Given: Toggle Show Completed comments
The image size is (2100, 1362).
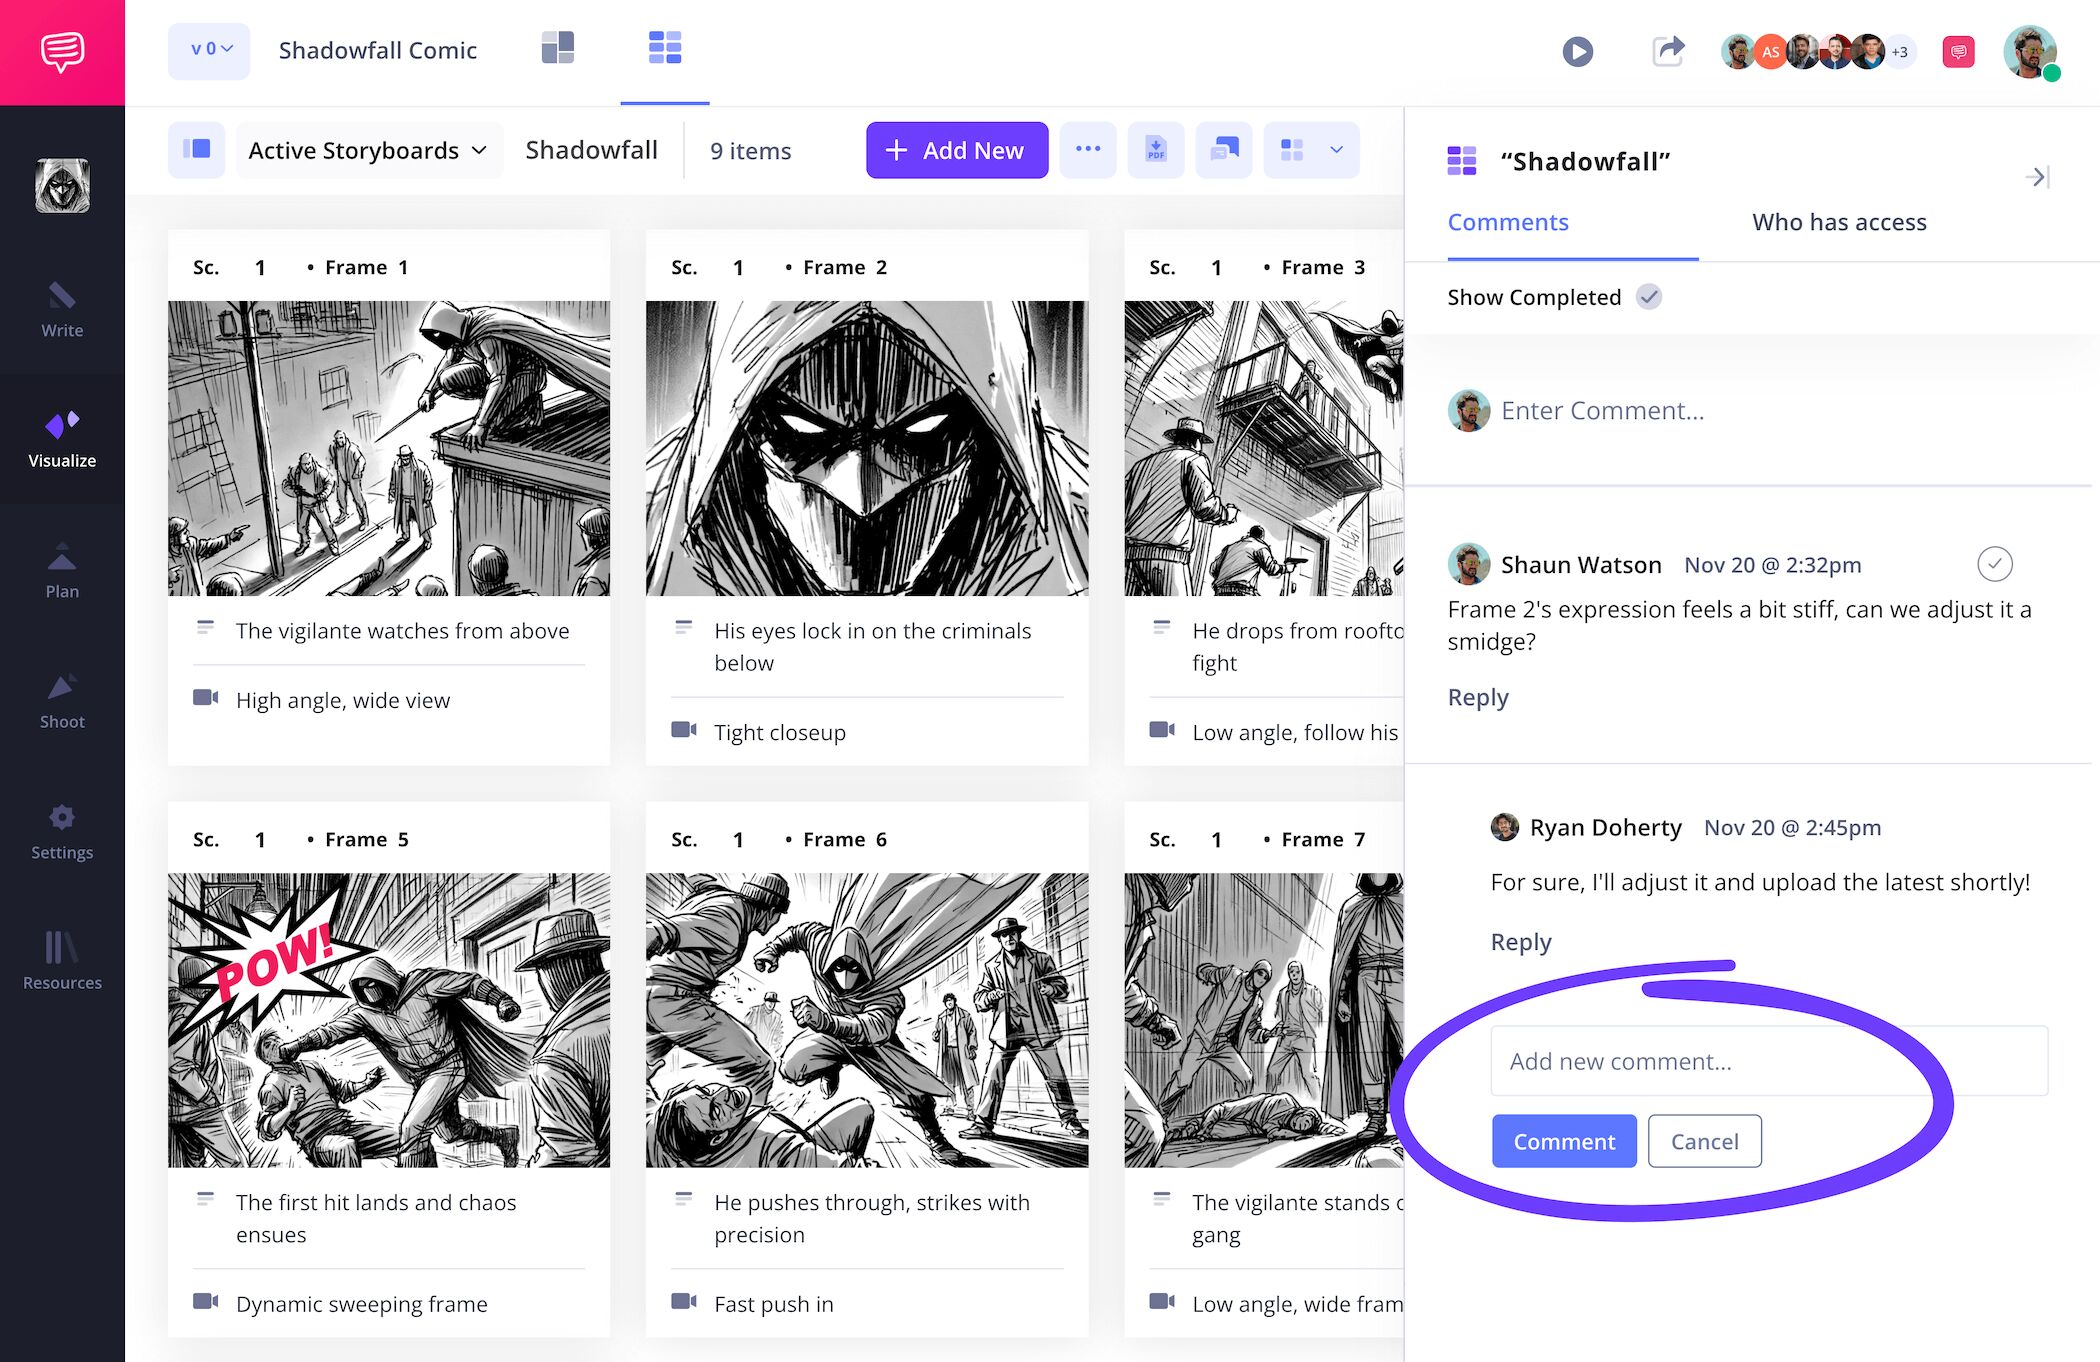Looking at the screenshot, I should (x=1649, y=296).
